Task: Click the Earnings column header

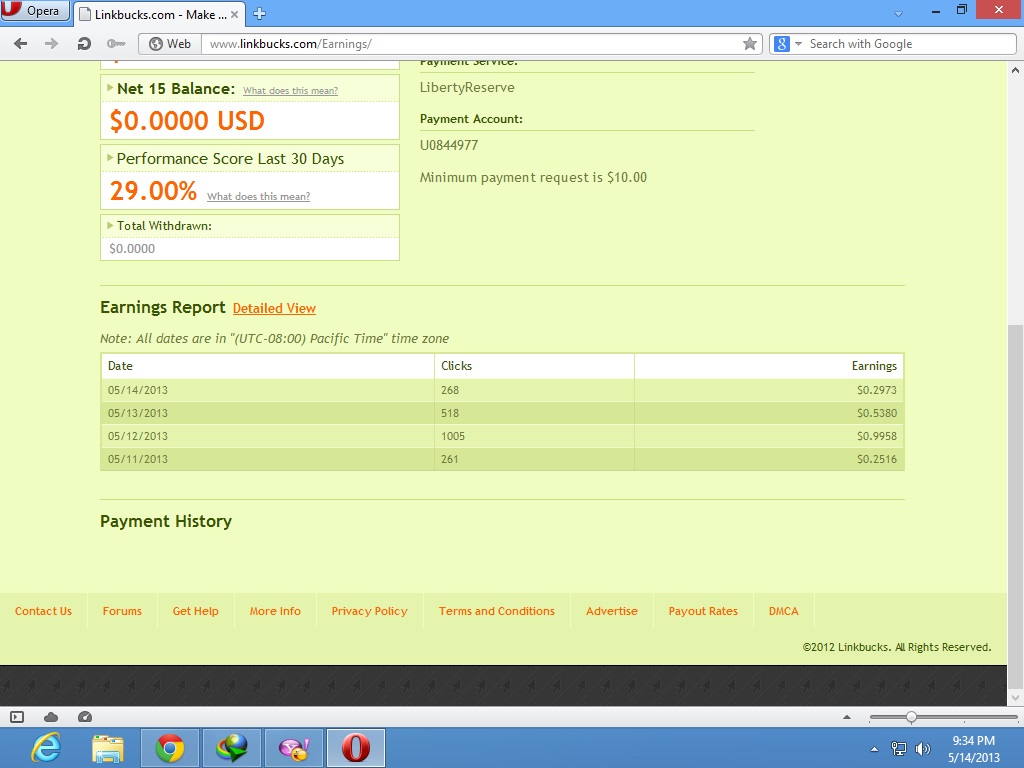Action: click(769, 366)
